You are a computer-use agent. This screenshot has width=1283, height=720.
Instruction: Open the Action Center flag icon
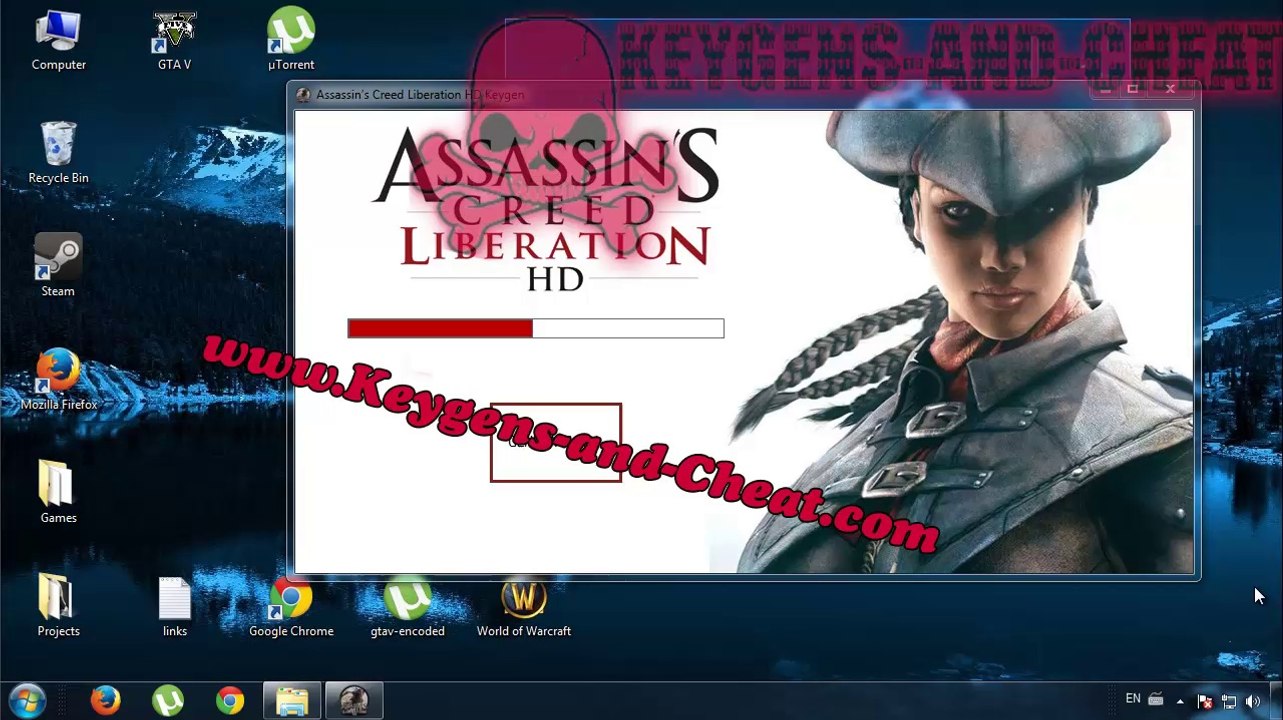tap(1205, 701)
